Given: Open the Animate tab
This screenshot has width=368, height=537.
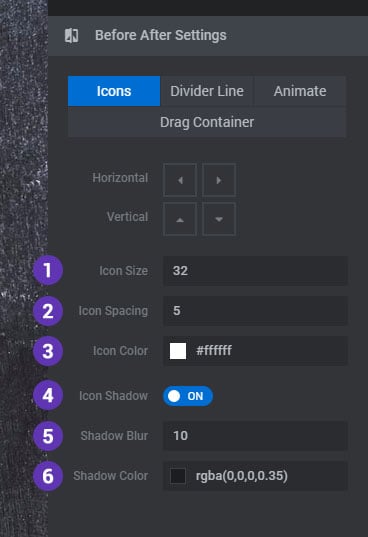Looking at the screenshot, I should point(300,91).
